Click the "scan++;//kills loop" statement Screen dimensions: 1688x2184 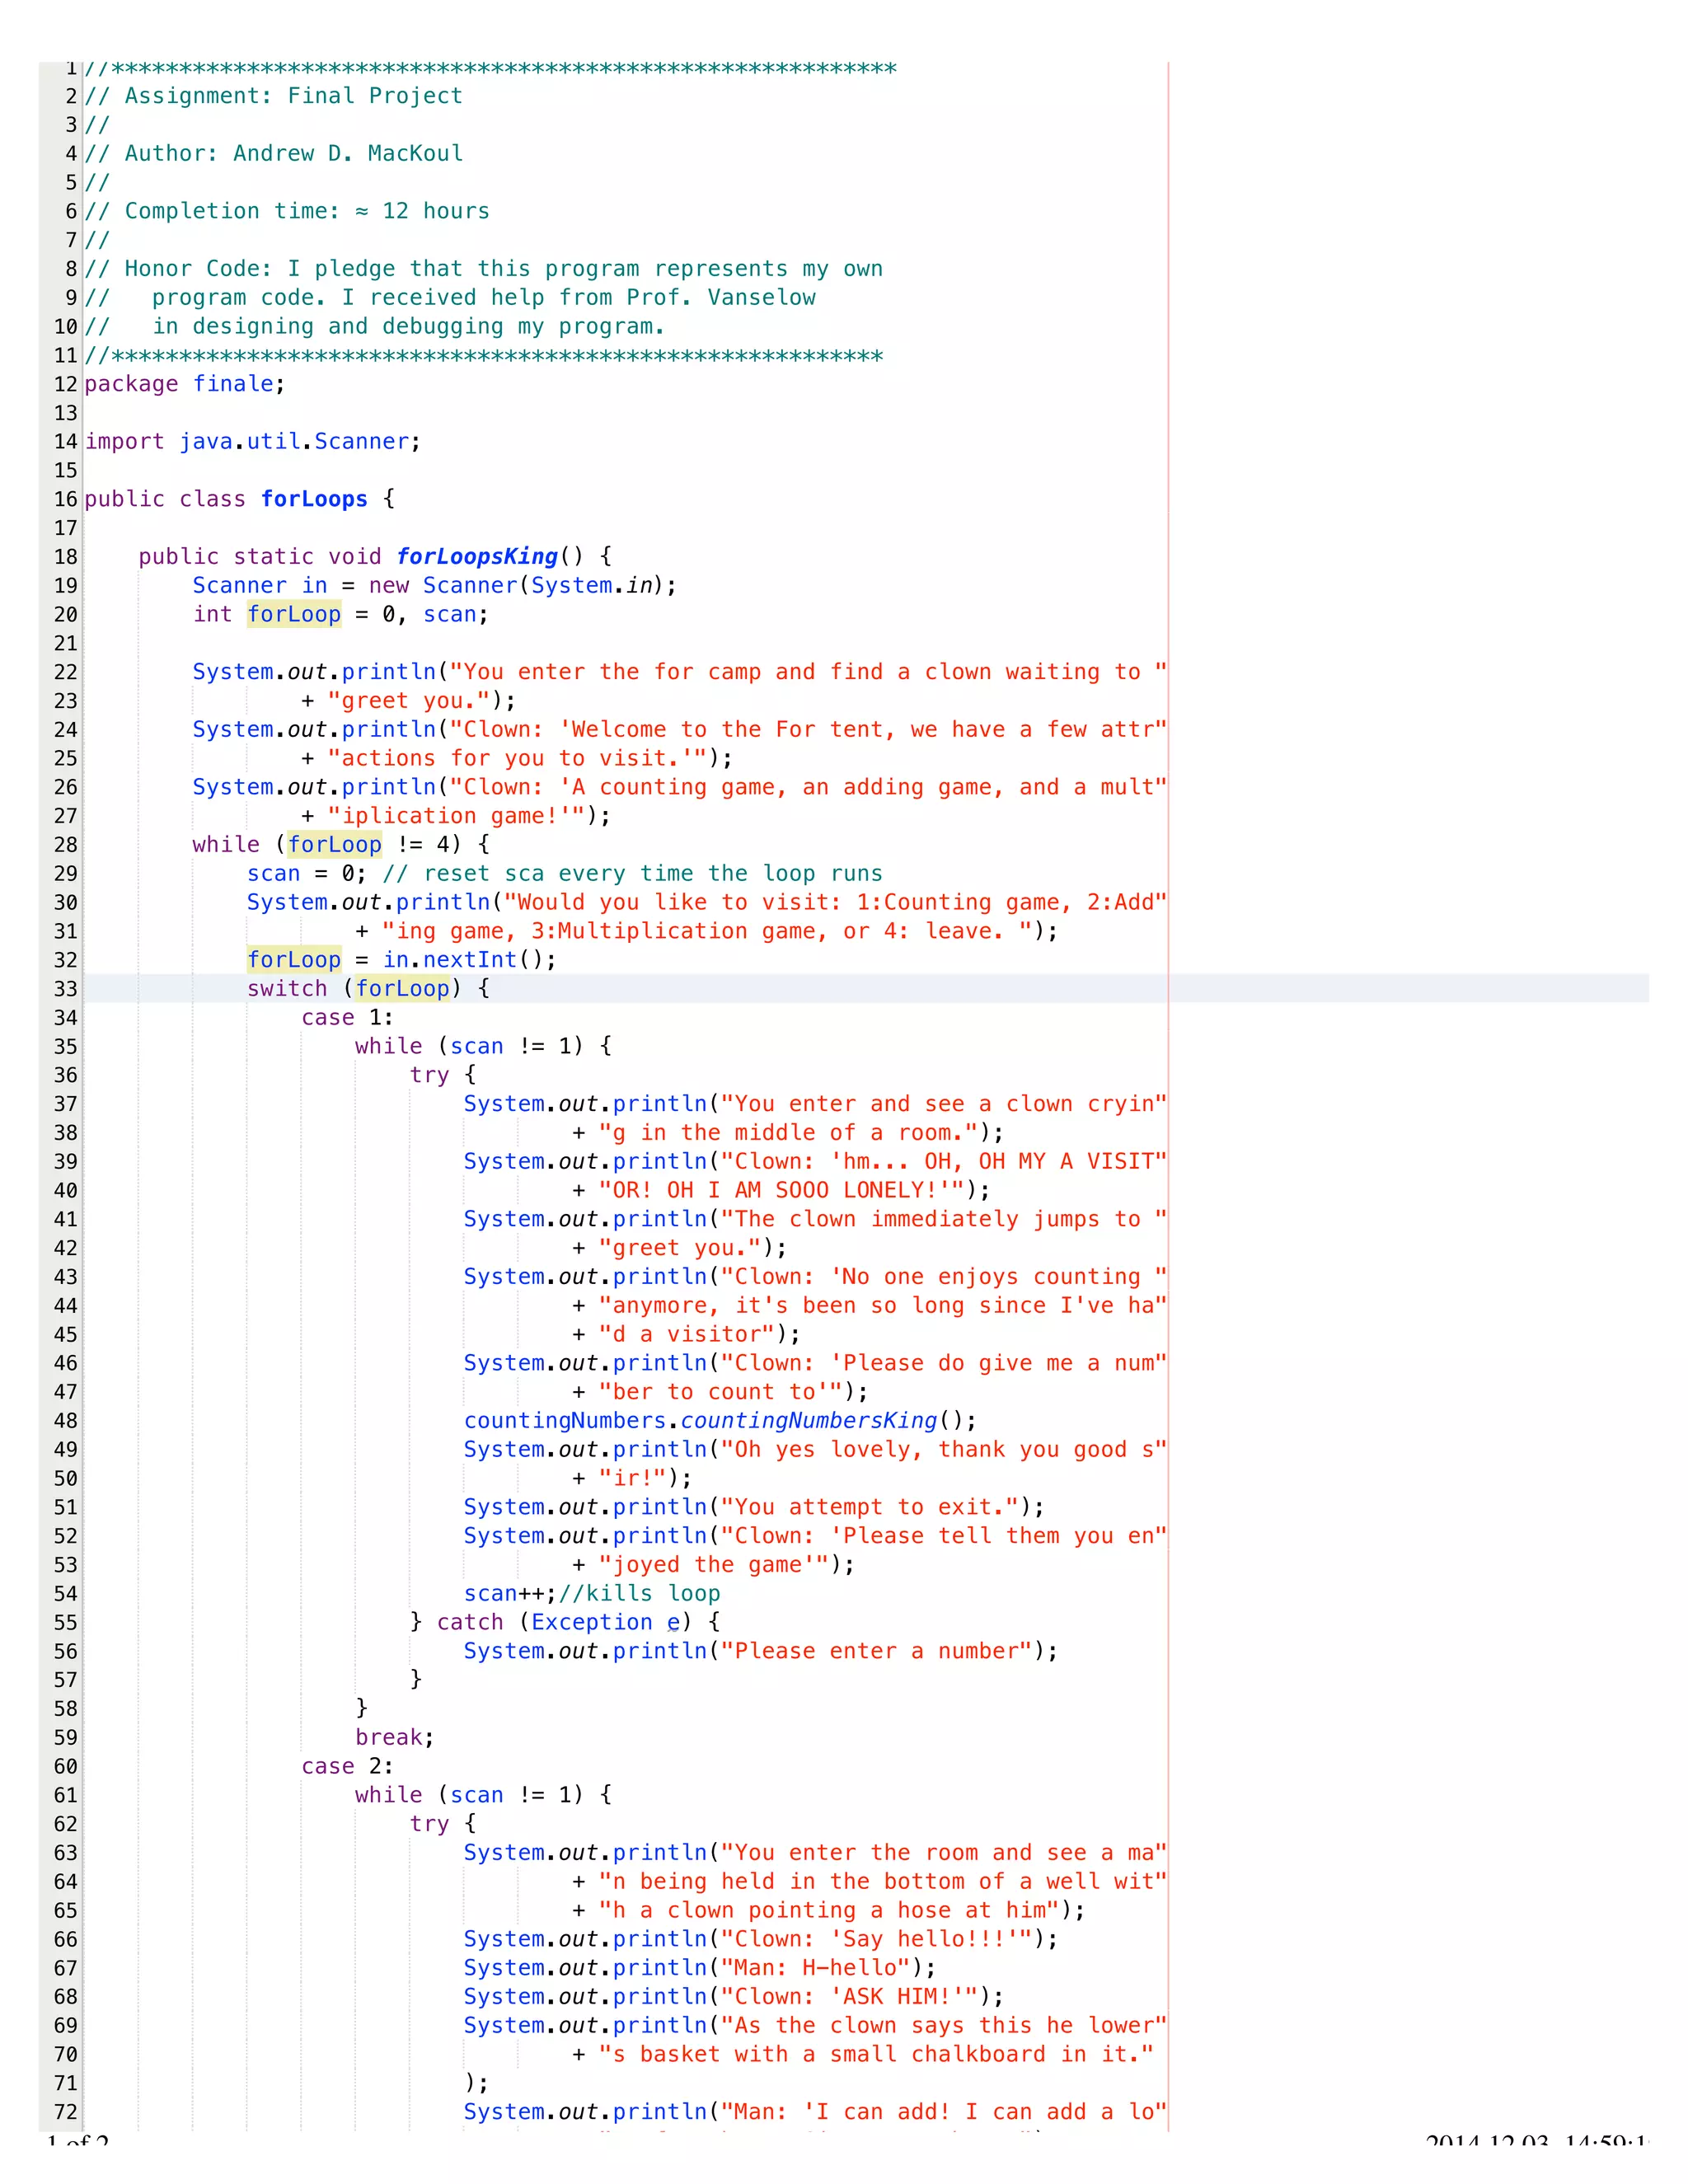(x=592, y=1594)
